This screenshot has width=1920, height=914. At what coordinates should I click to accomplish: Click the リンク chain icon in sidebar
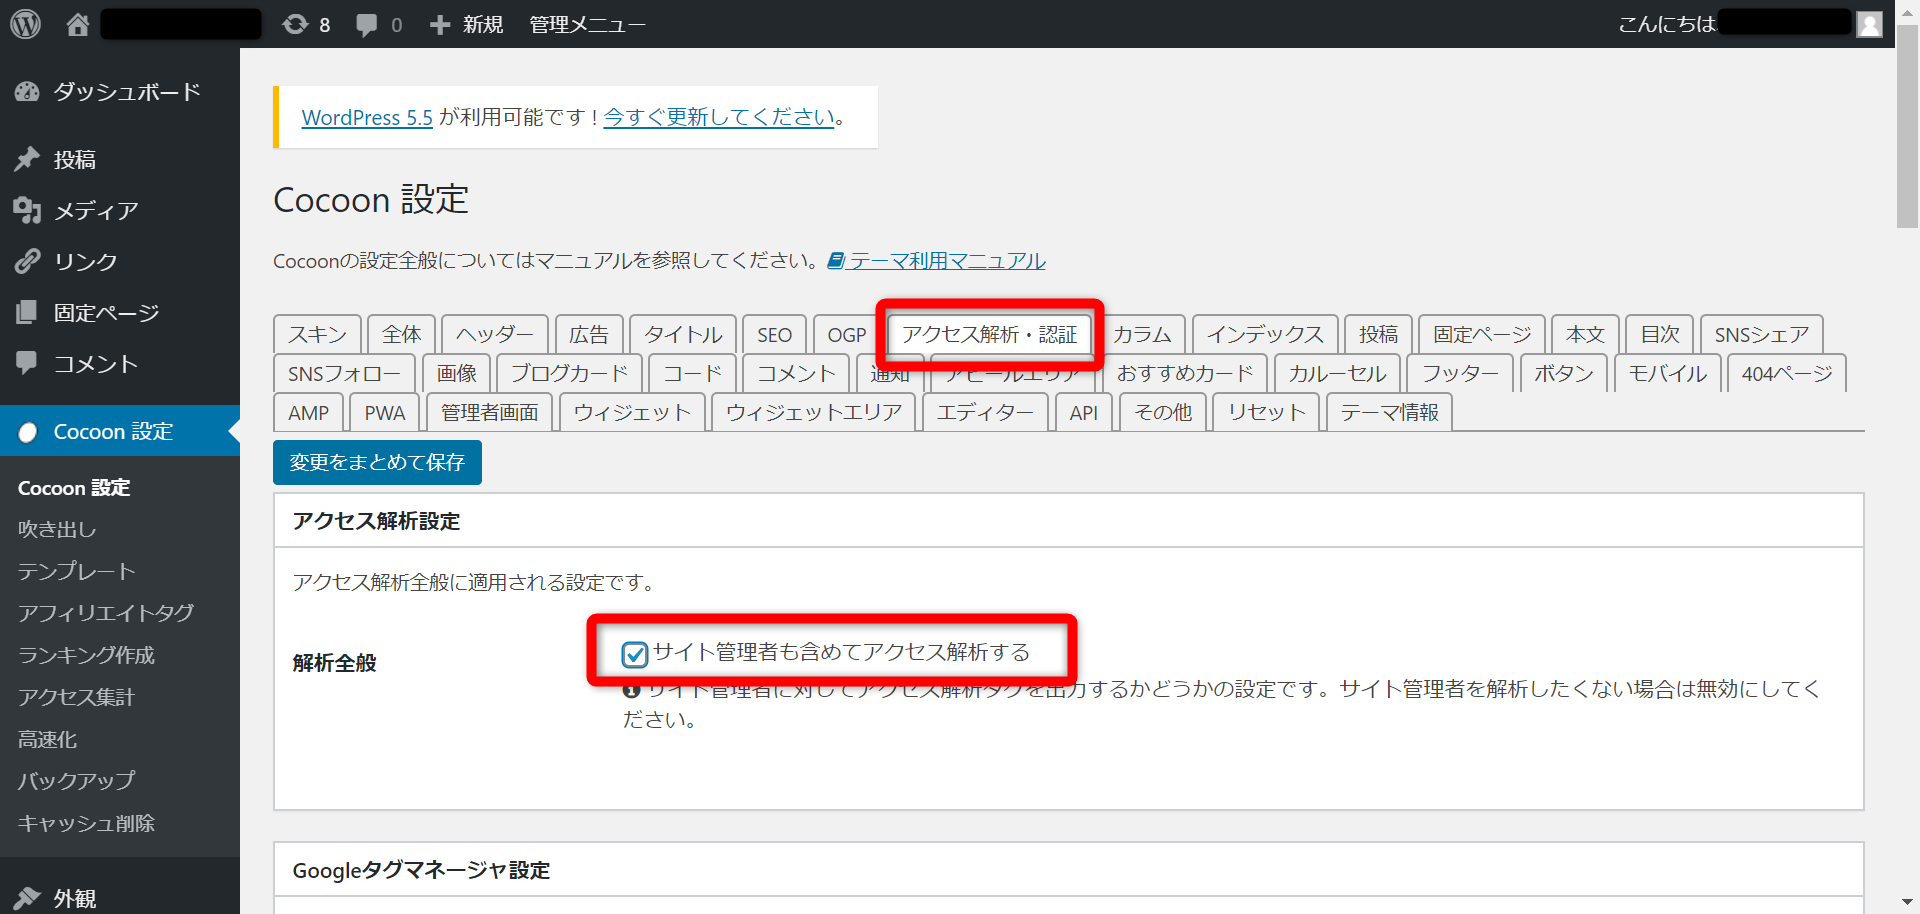click(x=27, y=262)
